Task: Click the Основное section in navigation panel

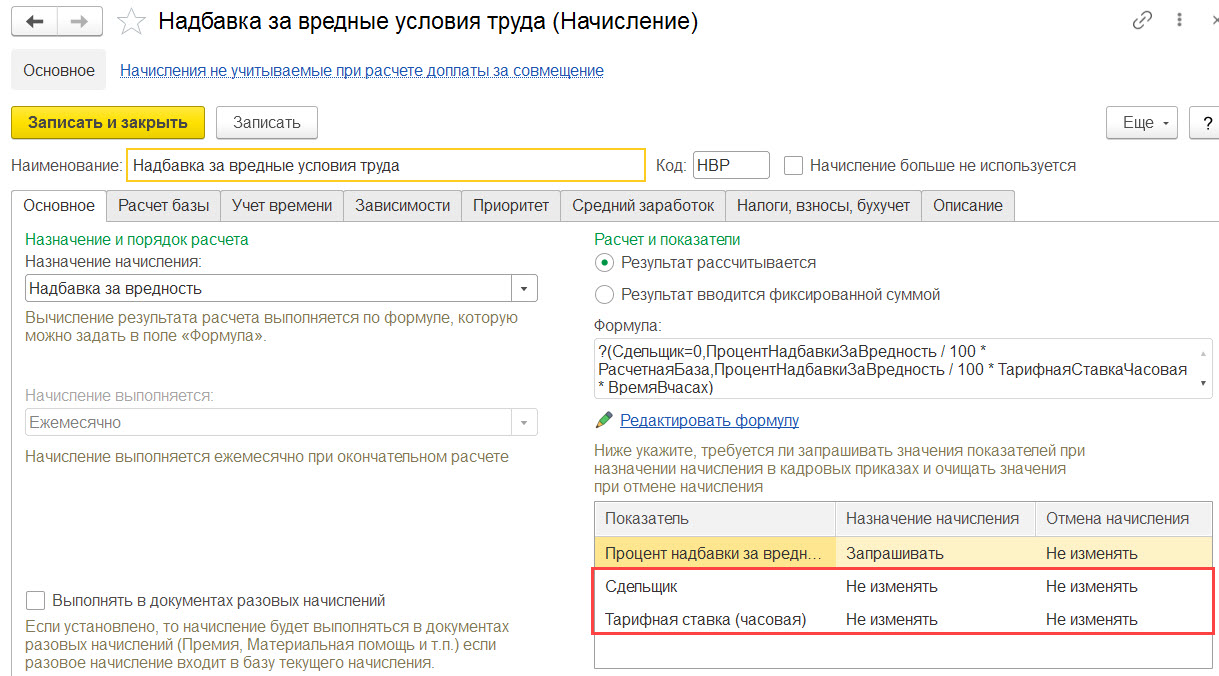Action: (59, 70)
